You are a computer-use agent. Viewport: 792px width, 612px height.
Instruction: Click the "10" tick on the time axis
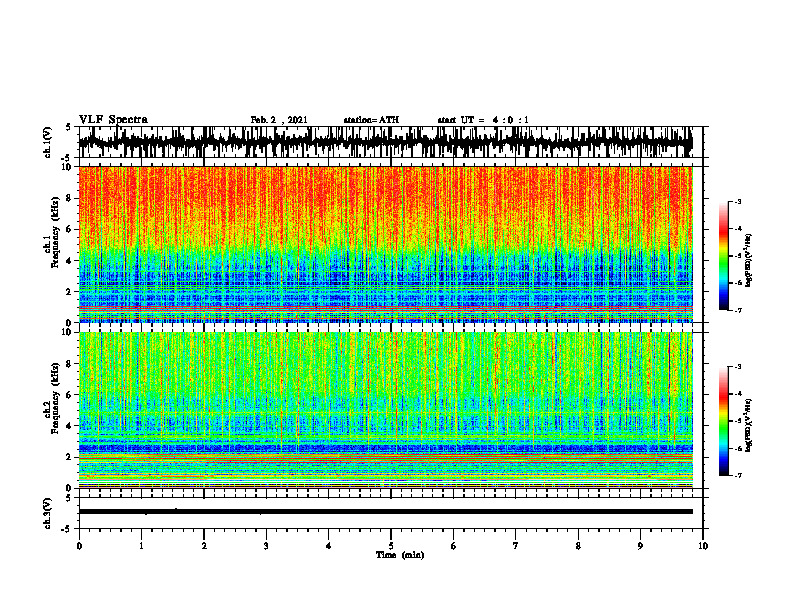[x=703, y=546]
